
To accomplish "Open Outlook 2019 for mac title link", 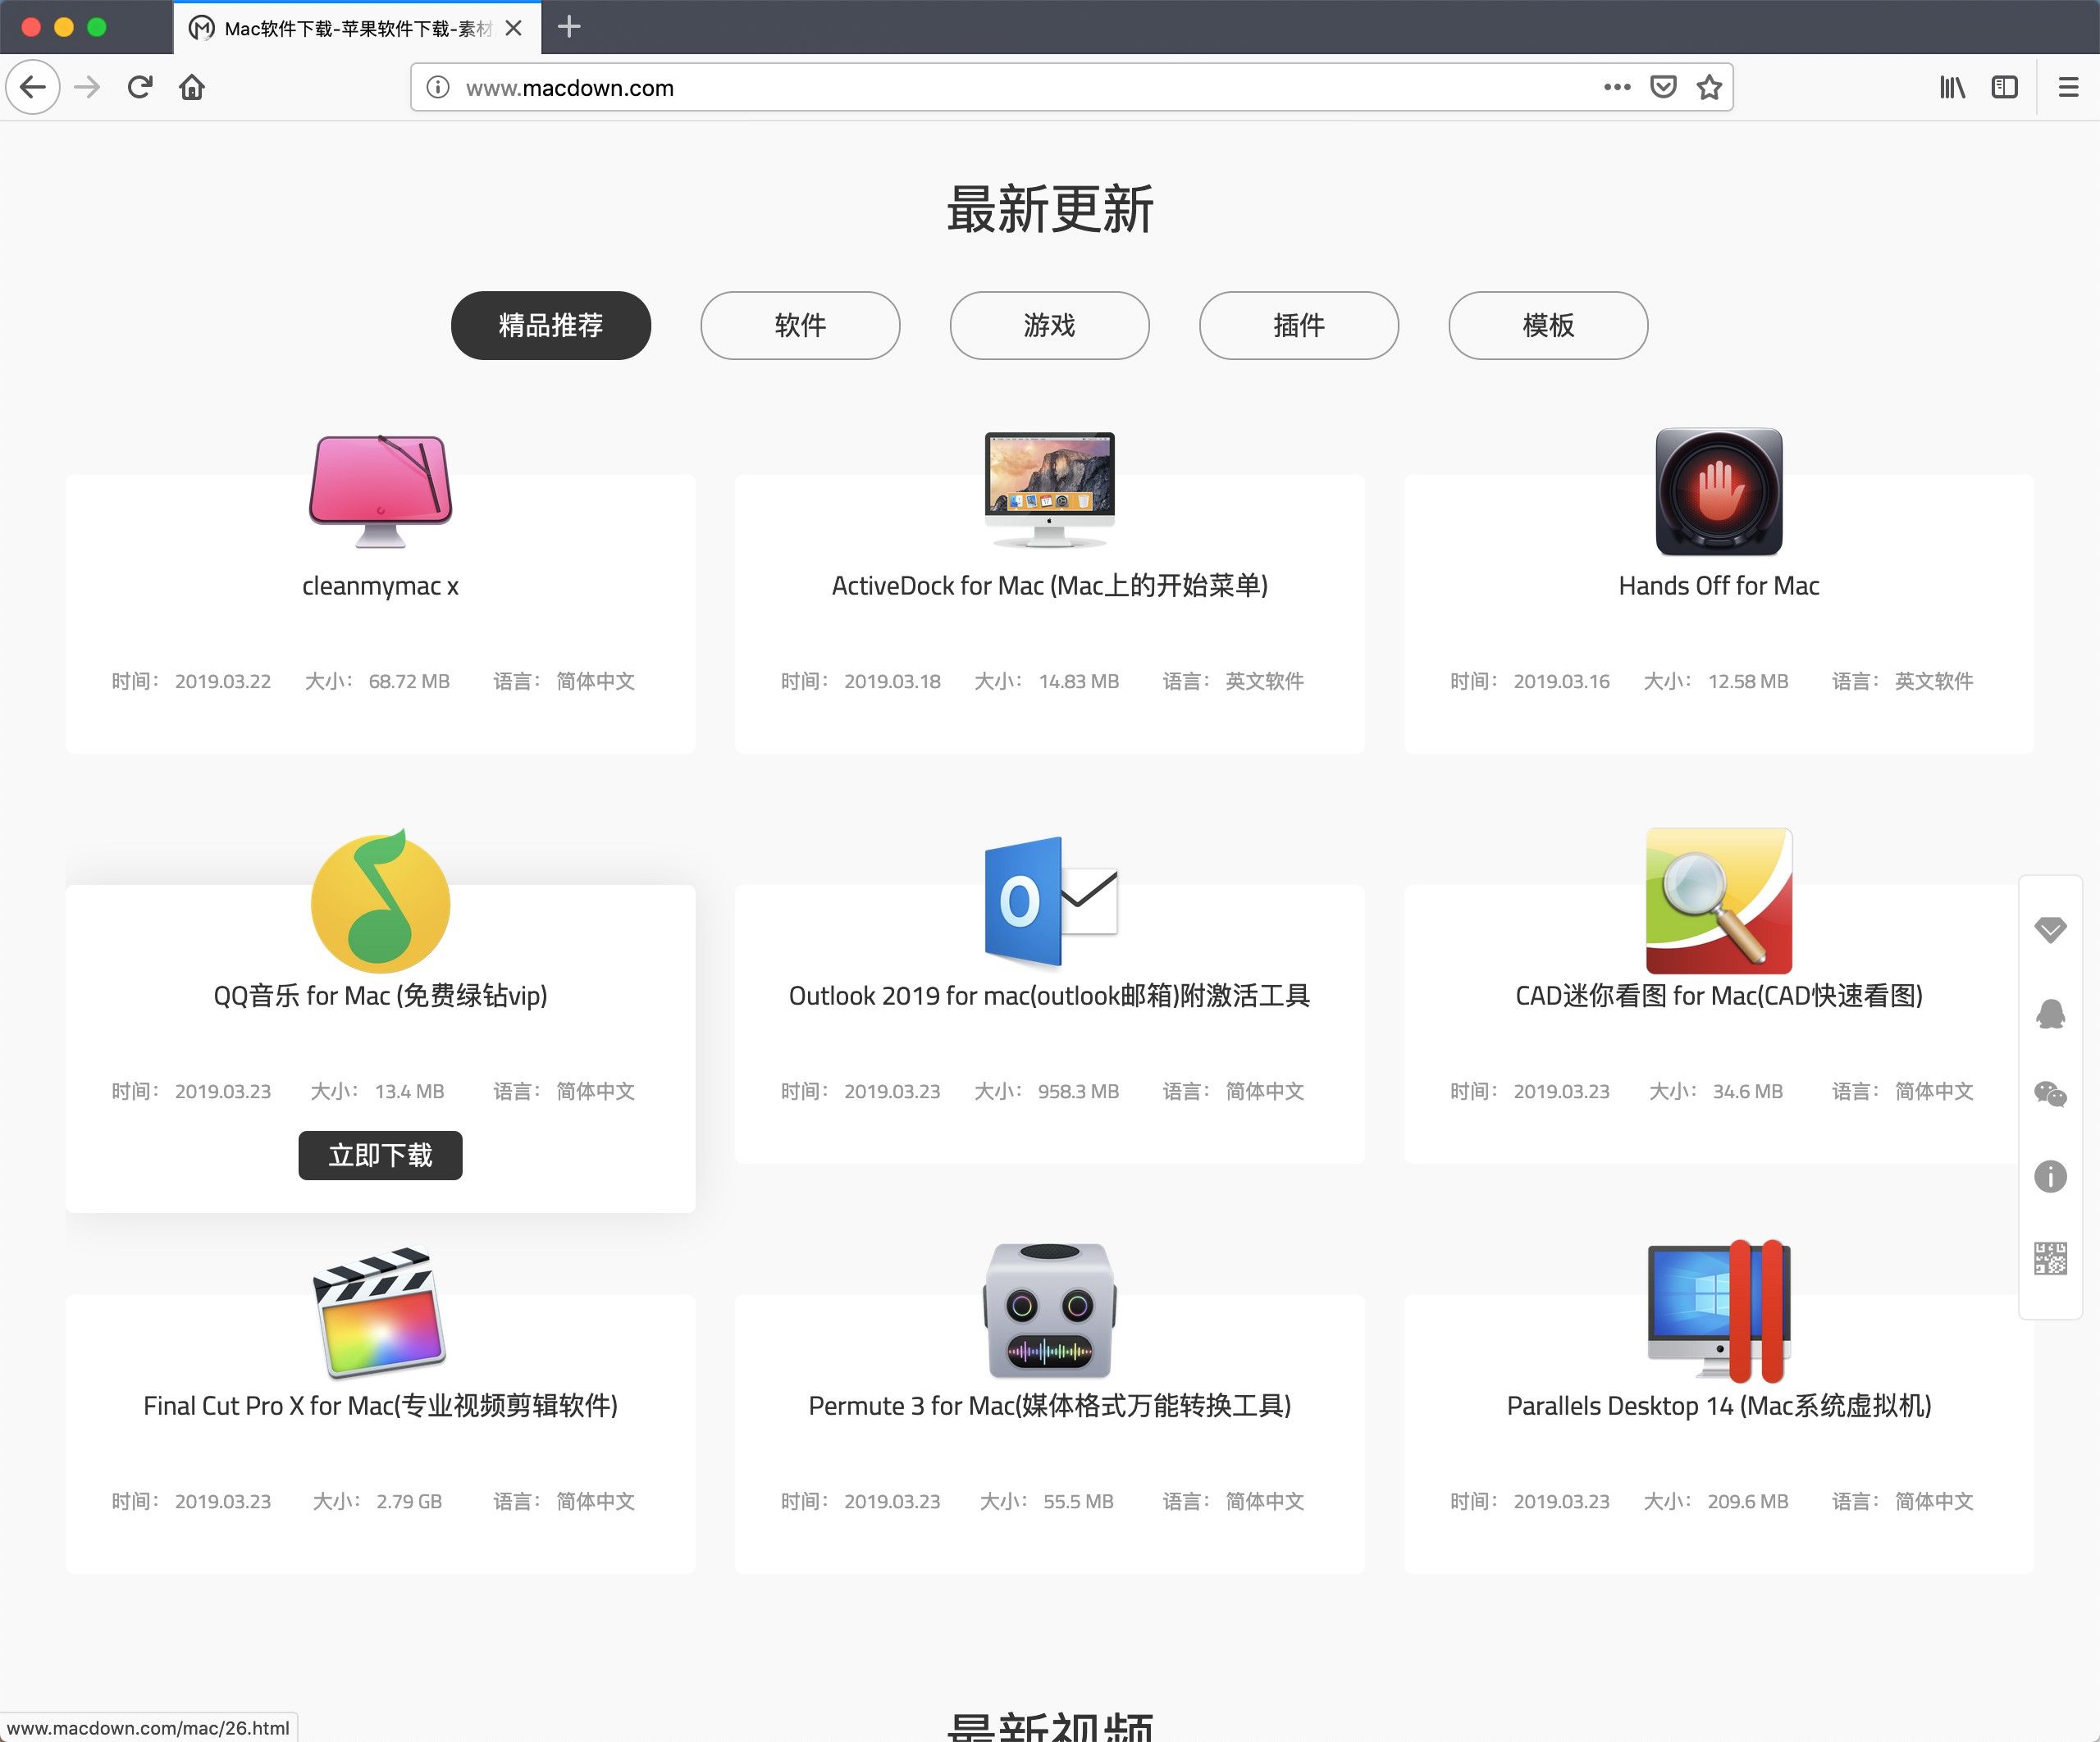I will [x=1050, y=996].
